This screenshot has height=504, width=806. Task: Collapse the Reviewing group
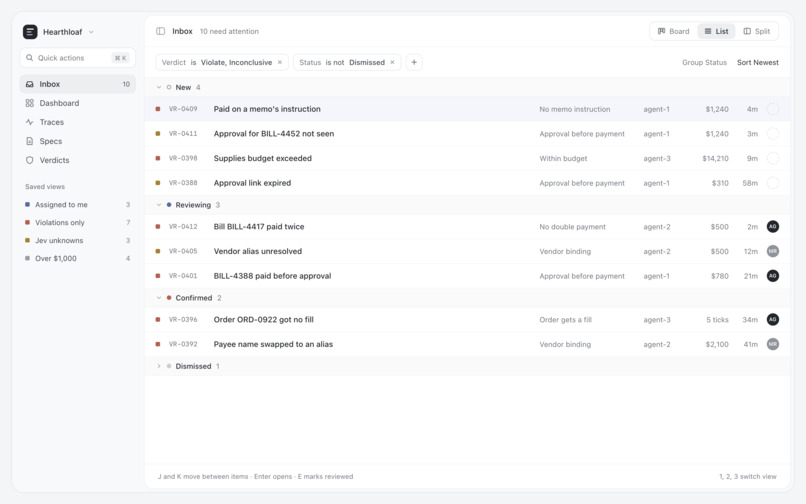159,205
